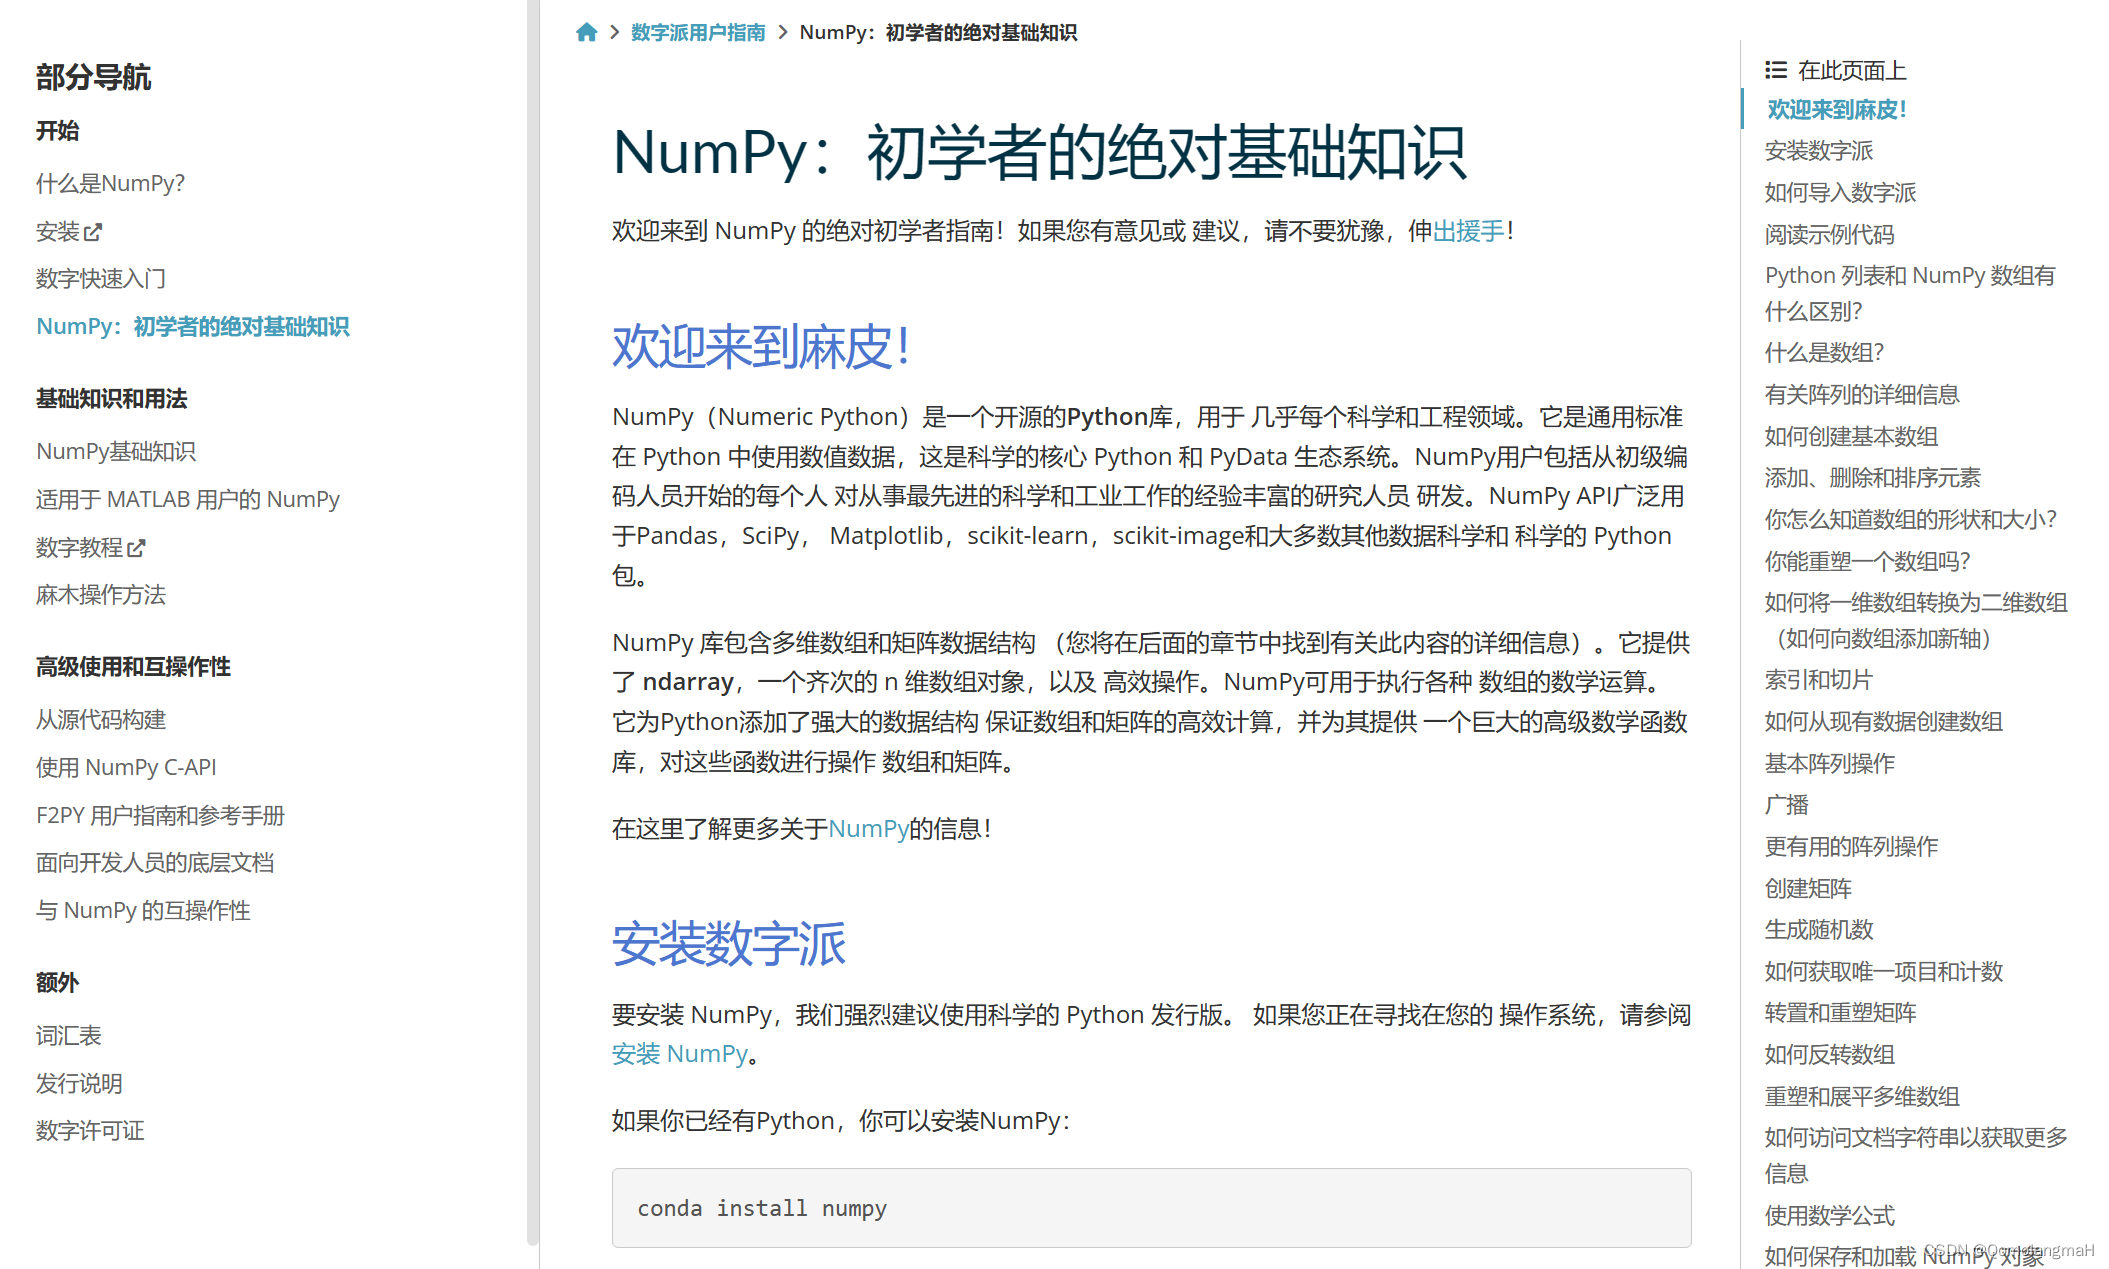Screen dimensions: 2109x1269
Task: Jump to 添加、删除和排序元素
Action: pyautogui.click(x=1873, y=477)
